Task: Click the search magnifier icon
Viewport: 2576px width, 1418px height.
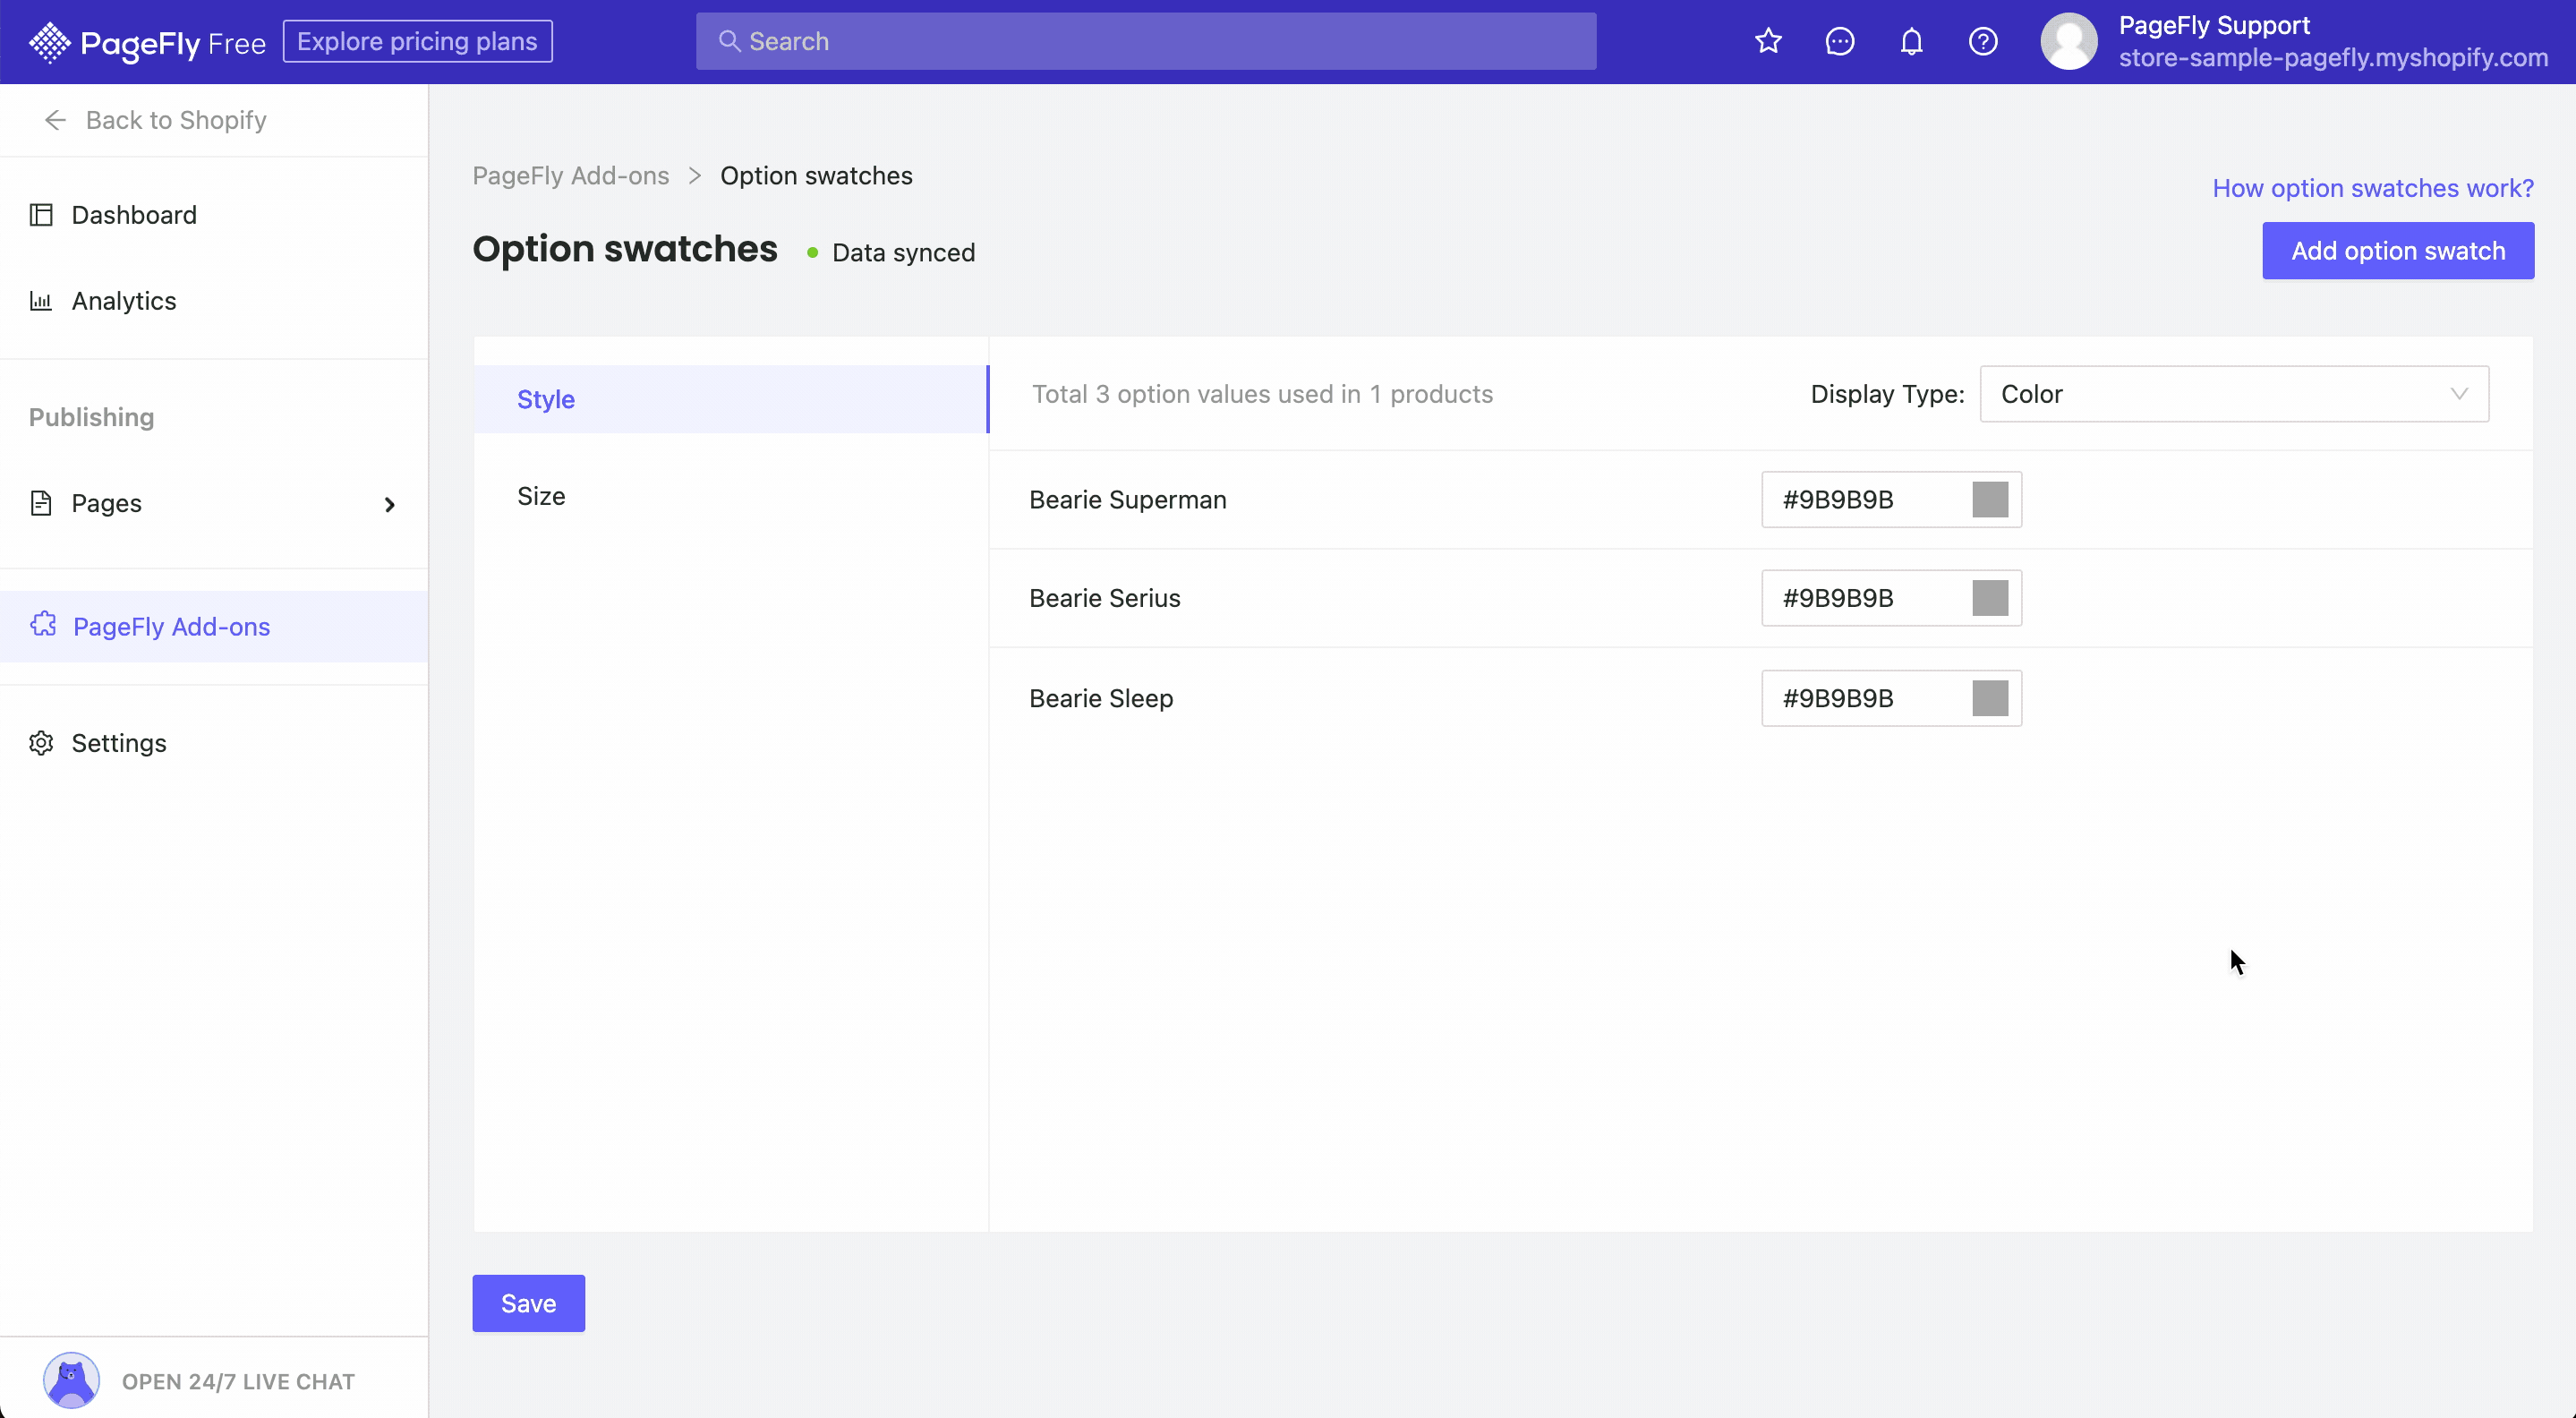Action: click(730, 41)
